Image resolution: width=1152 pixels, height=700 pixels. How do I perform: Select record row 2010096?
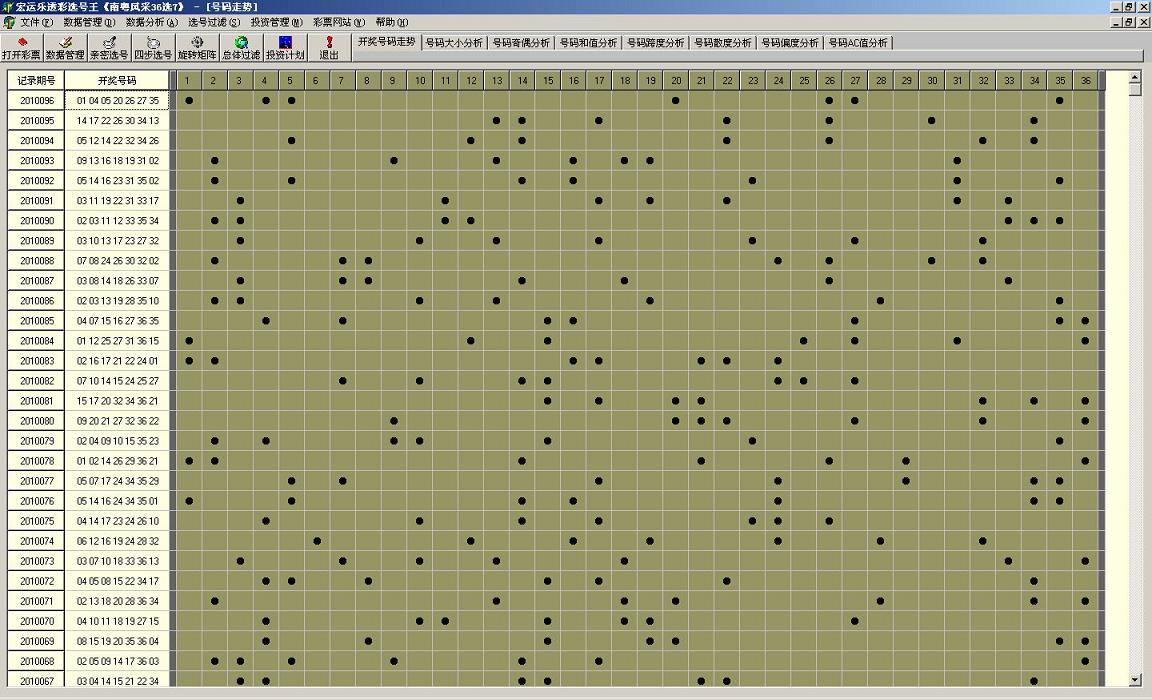[x=36, y=101]
